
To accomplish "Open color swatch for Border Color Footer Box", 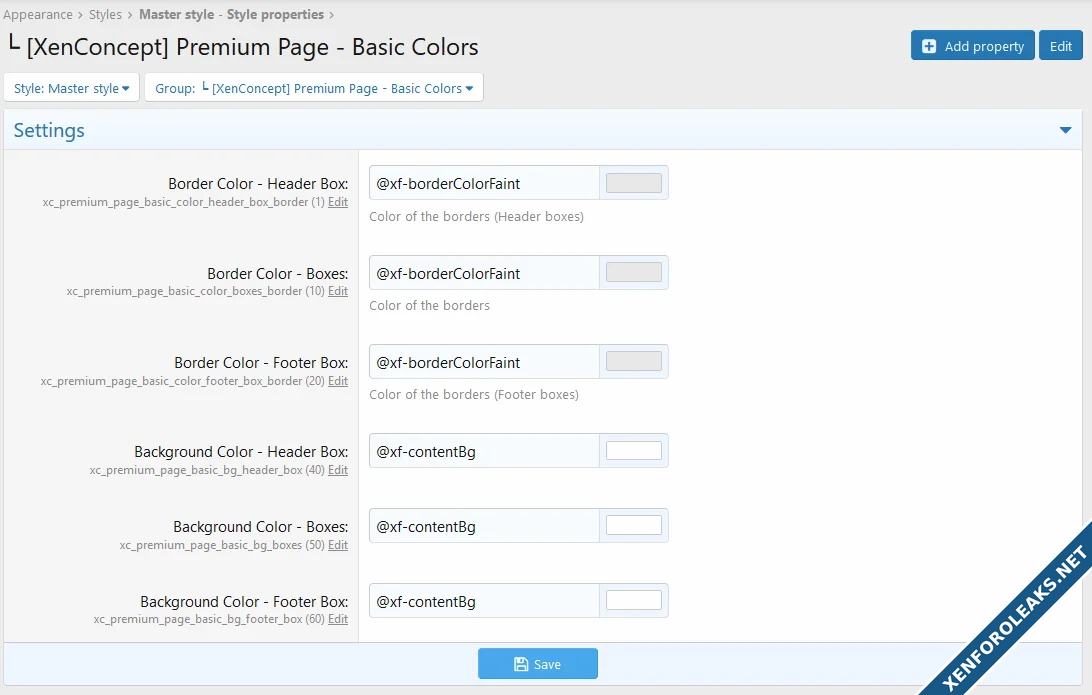I will pos(633,362).
